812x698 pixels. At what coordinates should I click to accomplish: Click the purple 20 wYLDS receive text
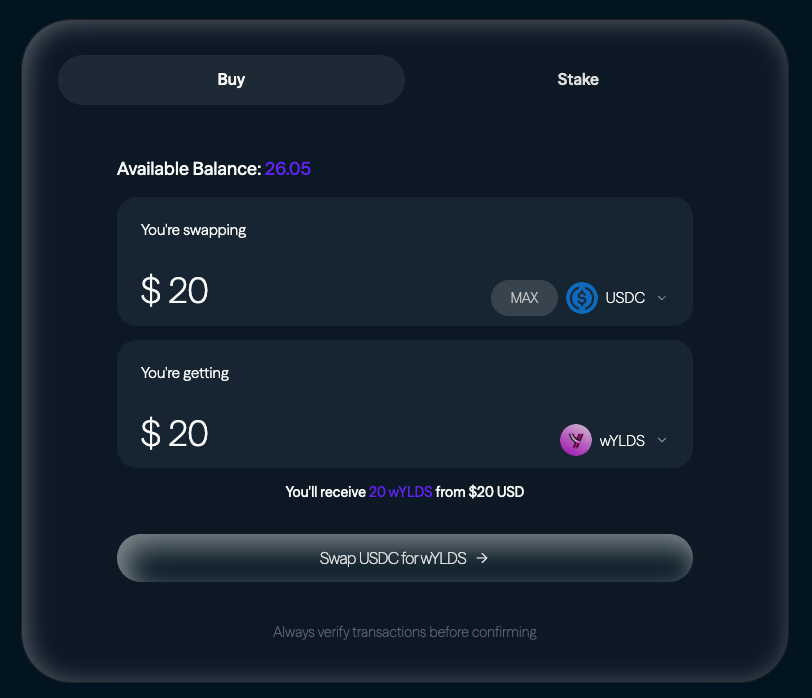(x=400, y=492)
